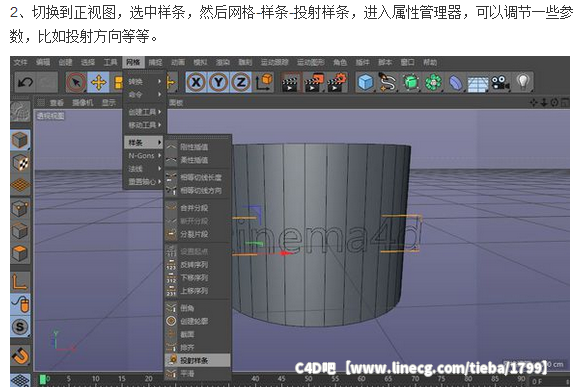Screen dimensions: 581x387
Task: Click the orange magnet sidebar icon
Action: tap(20, 356)
